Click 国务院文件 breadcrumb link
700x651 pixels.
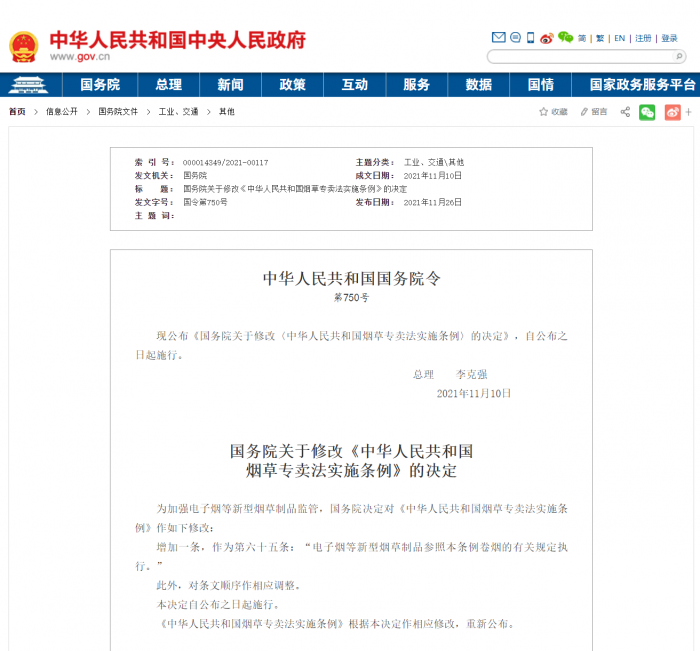[x=118, y=112]
